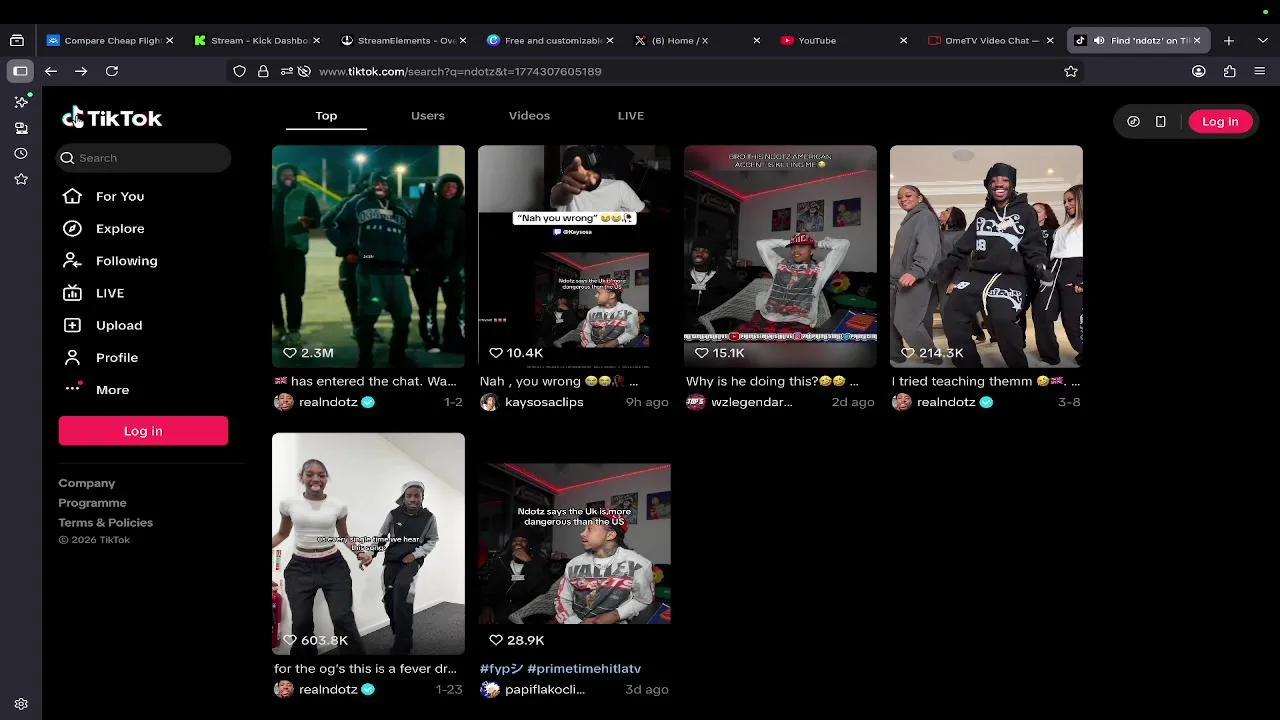1280x720 pixels.
Task: Open the video with 603.8K likes
Action: pos(368,543)
